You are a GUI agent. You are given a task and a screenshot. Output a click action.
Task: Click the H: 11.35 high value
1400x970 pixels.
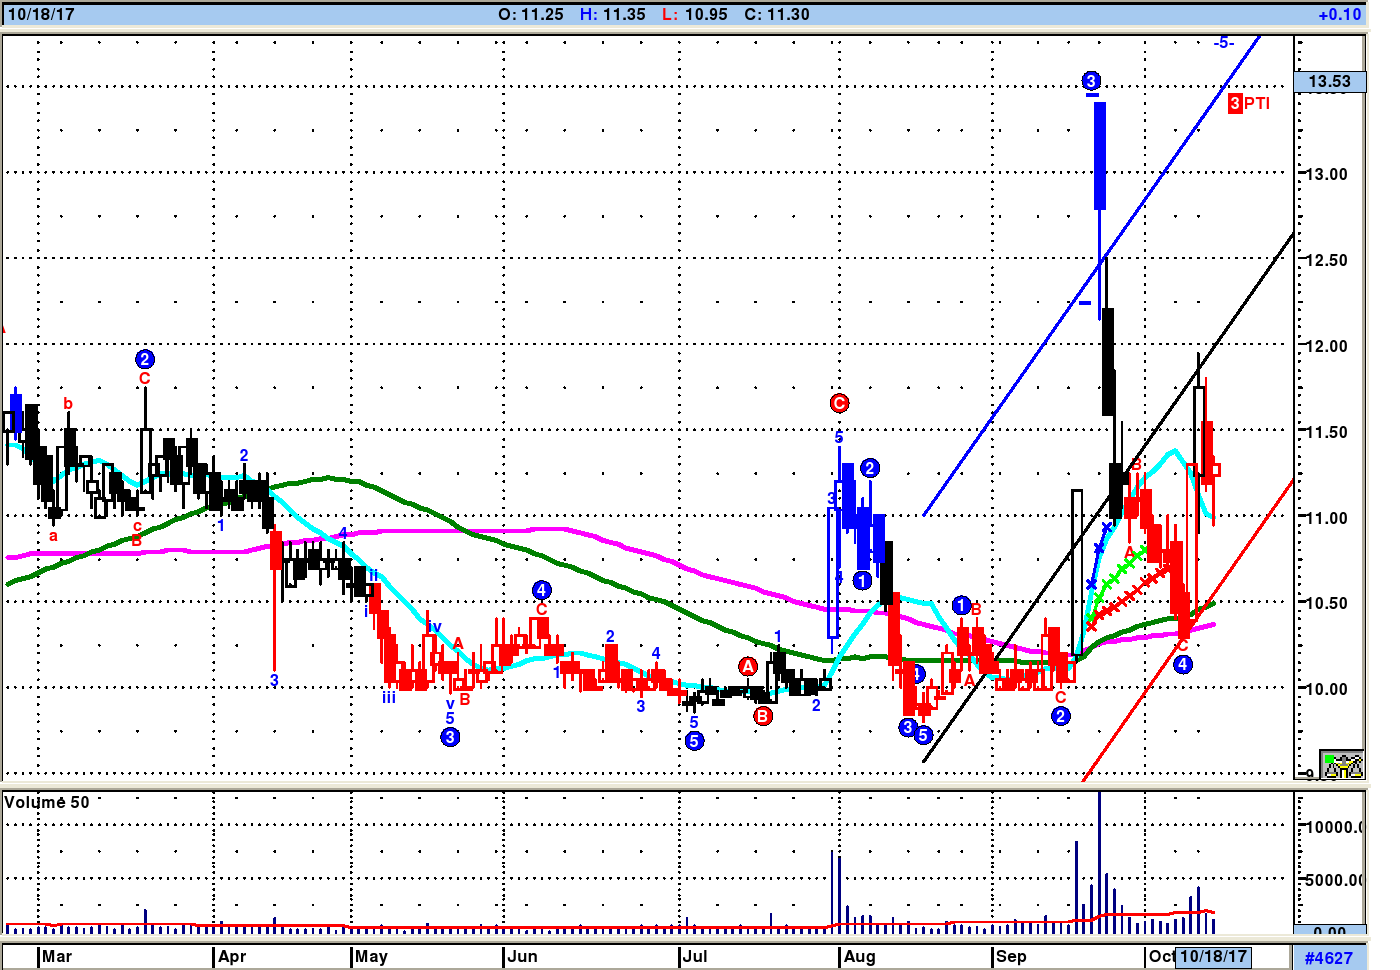click(x=613, y=14)
